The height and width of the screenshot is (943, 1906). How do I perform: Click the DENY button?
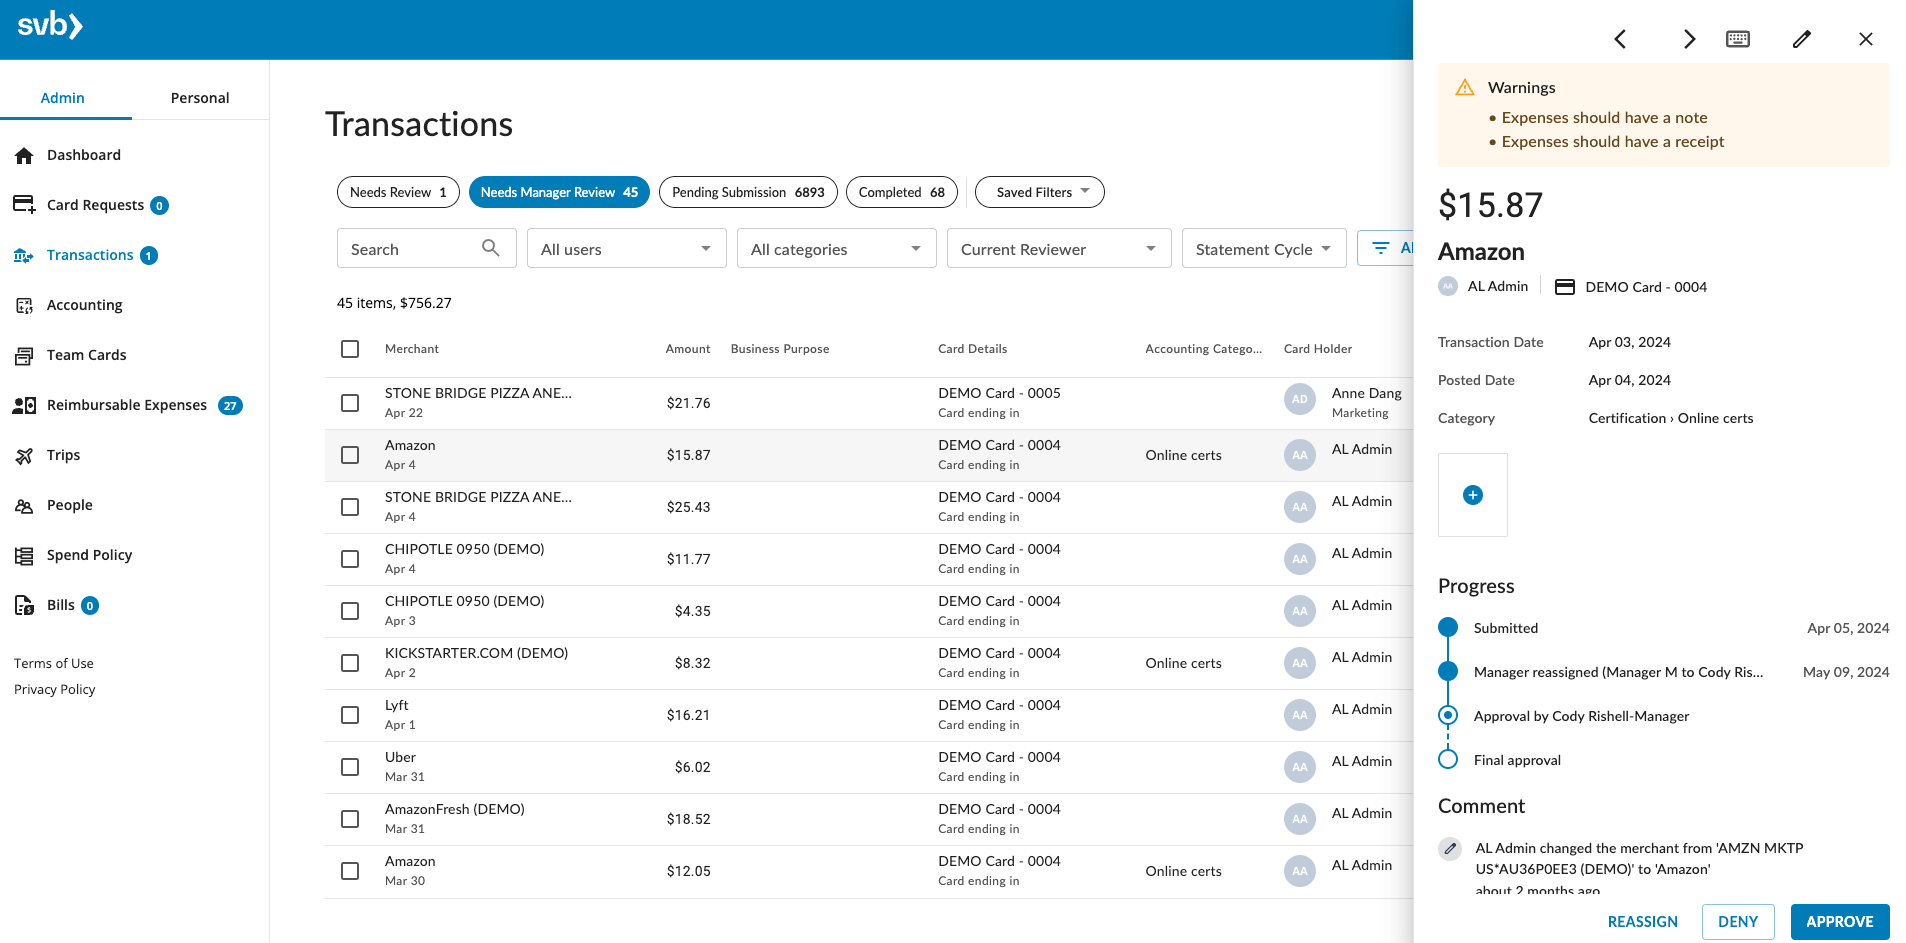[1738, 922]
